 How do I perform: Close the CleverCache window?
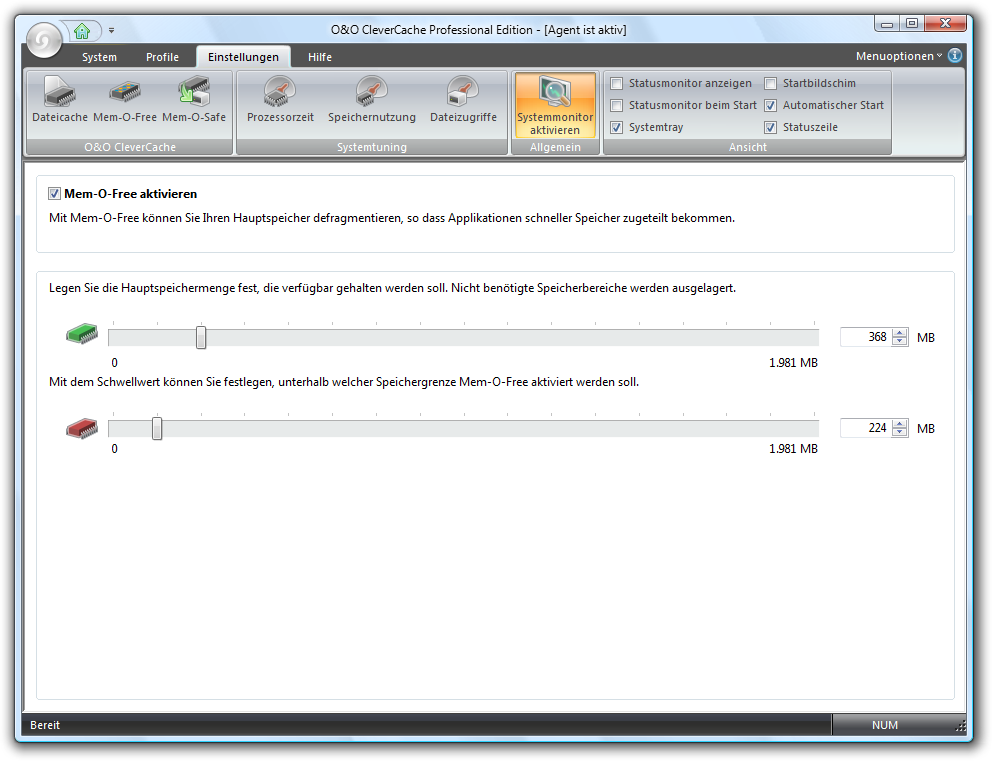945,23
